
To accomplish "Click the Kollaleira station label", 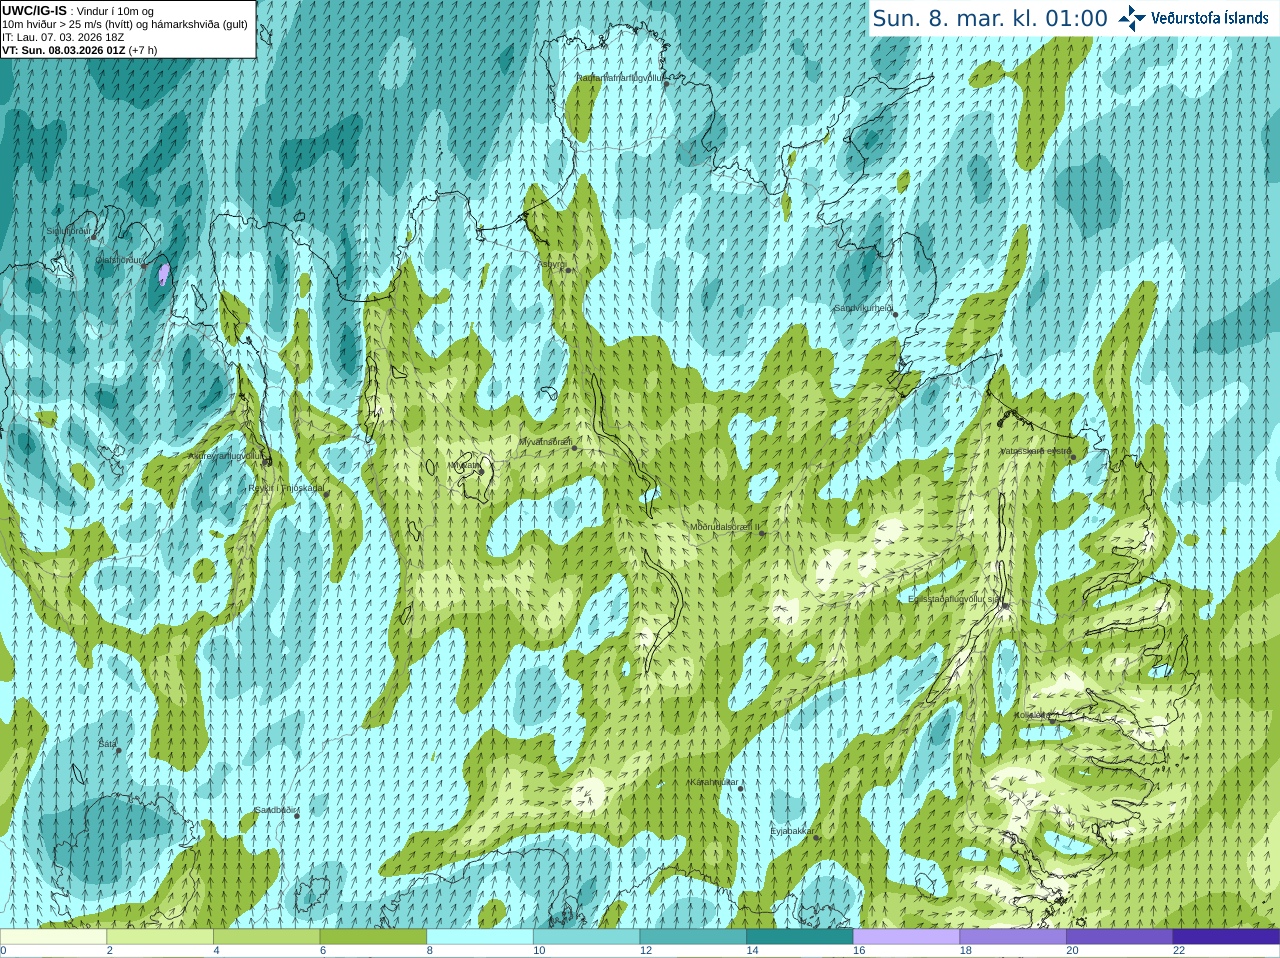I will click(x=1032, y=715).
